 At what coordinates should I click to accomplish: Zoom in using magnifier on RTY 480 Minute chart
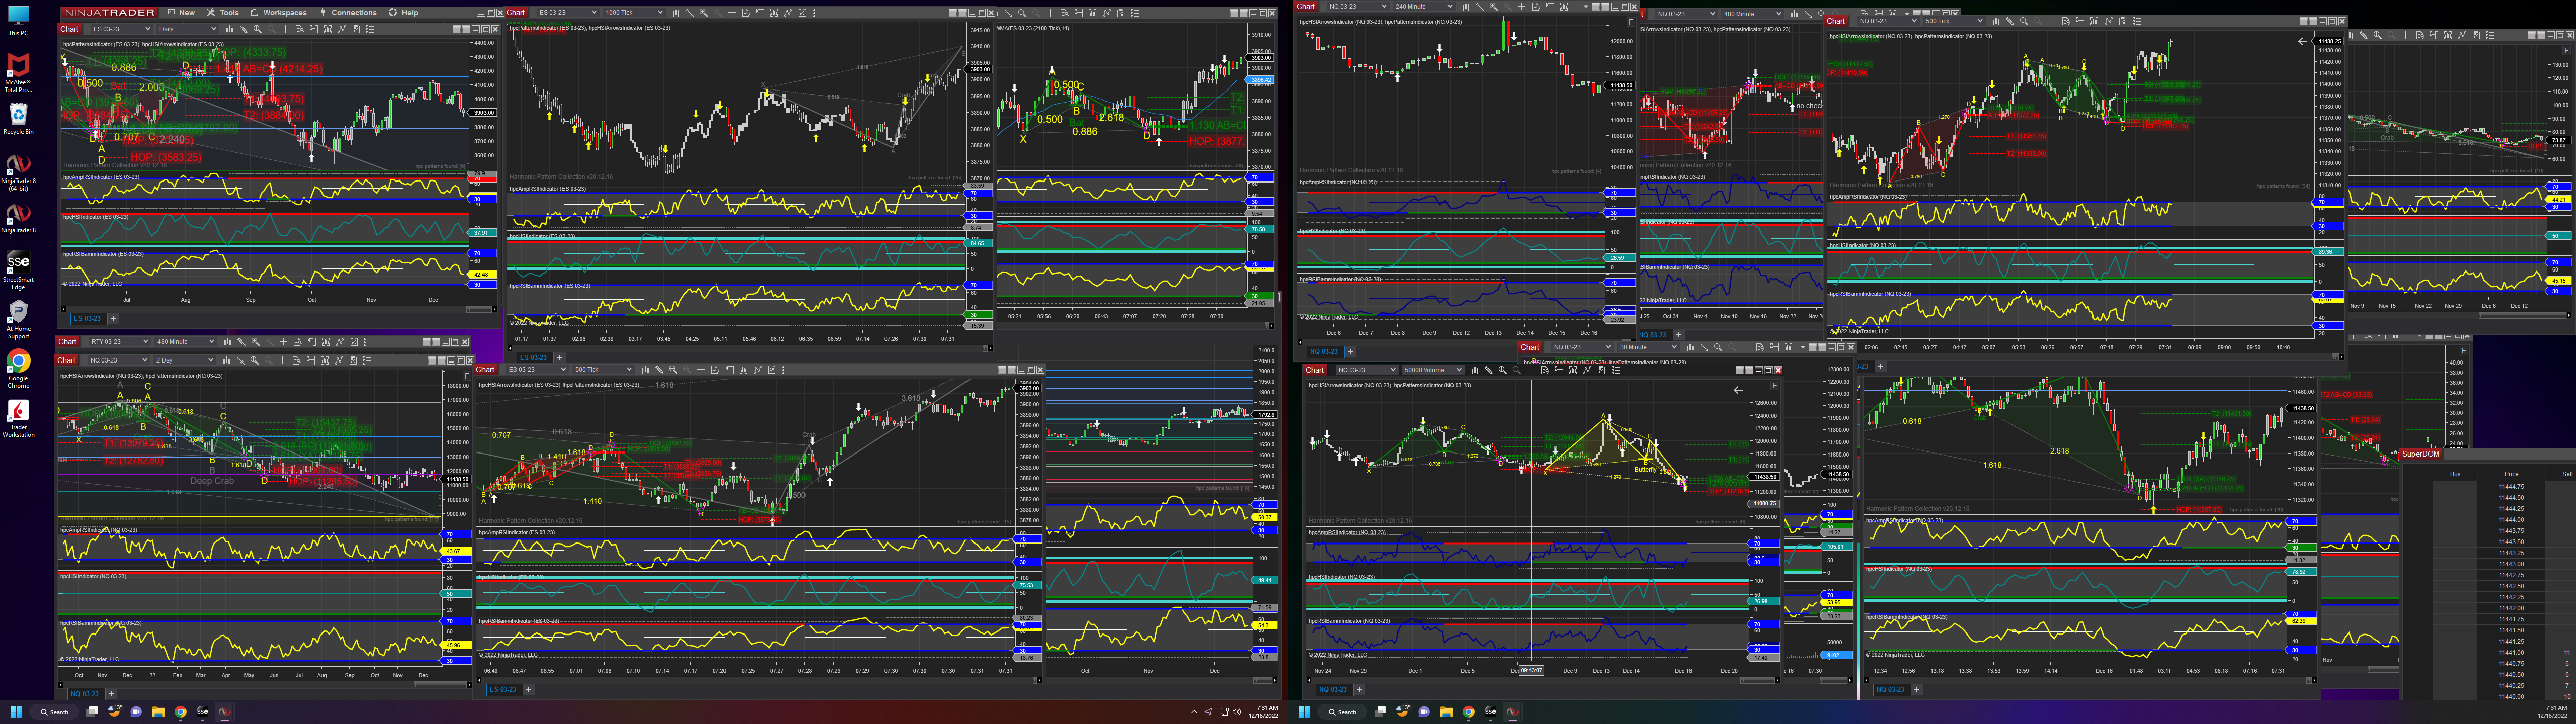pyautogui.click(x=255, y=342)
